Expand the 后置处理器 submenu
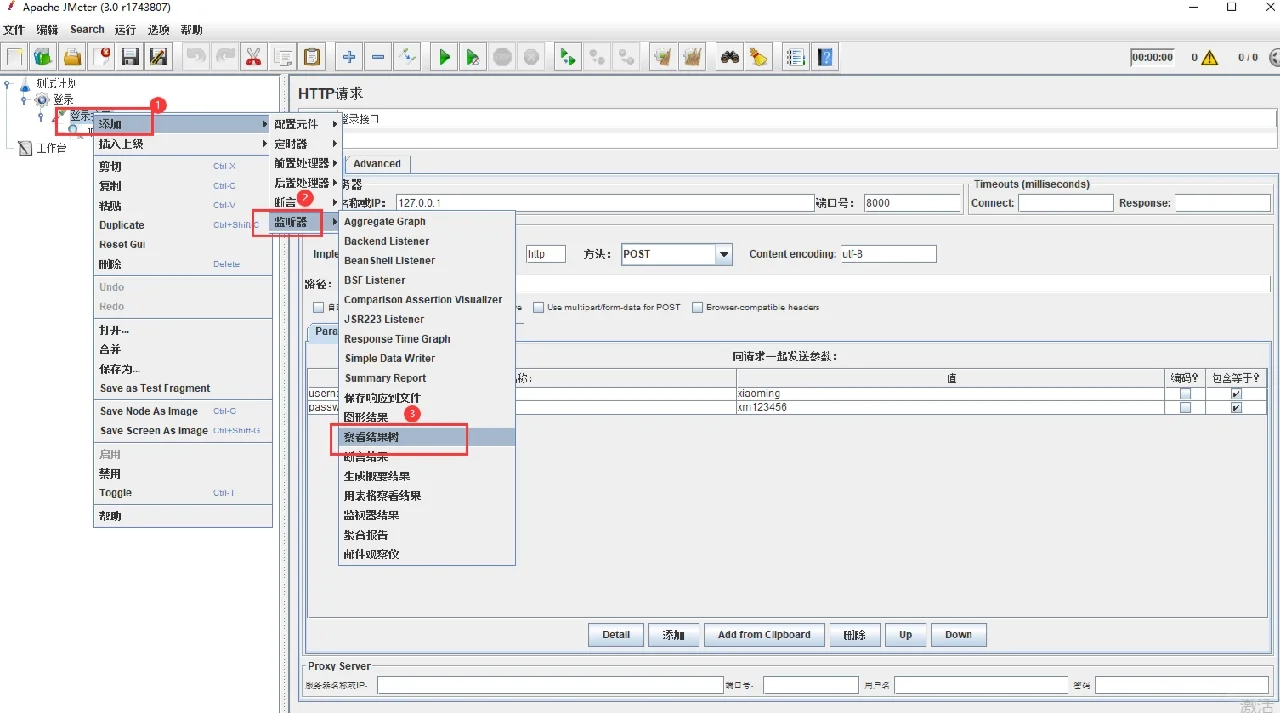1280x713 pixels. [x=305, y=183]
